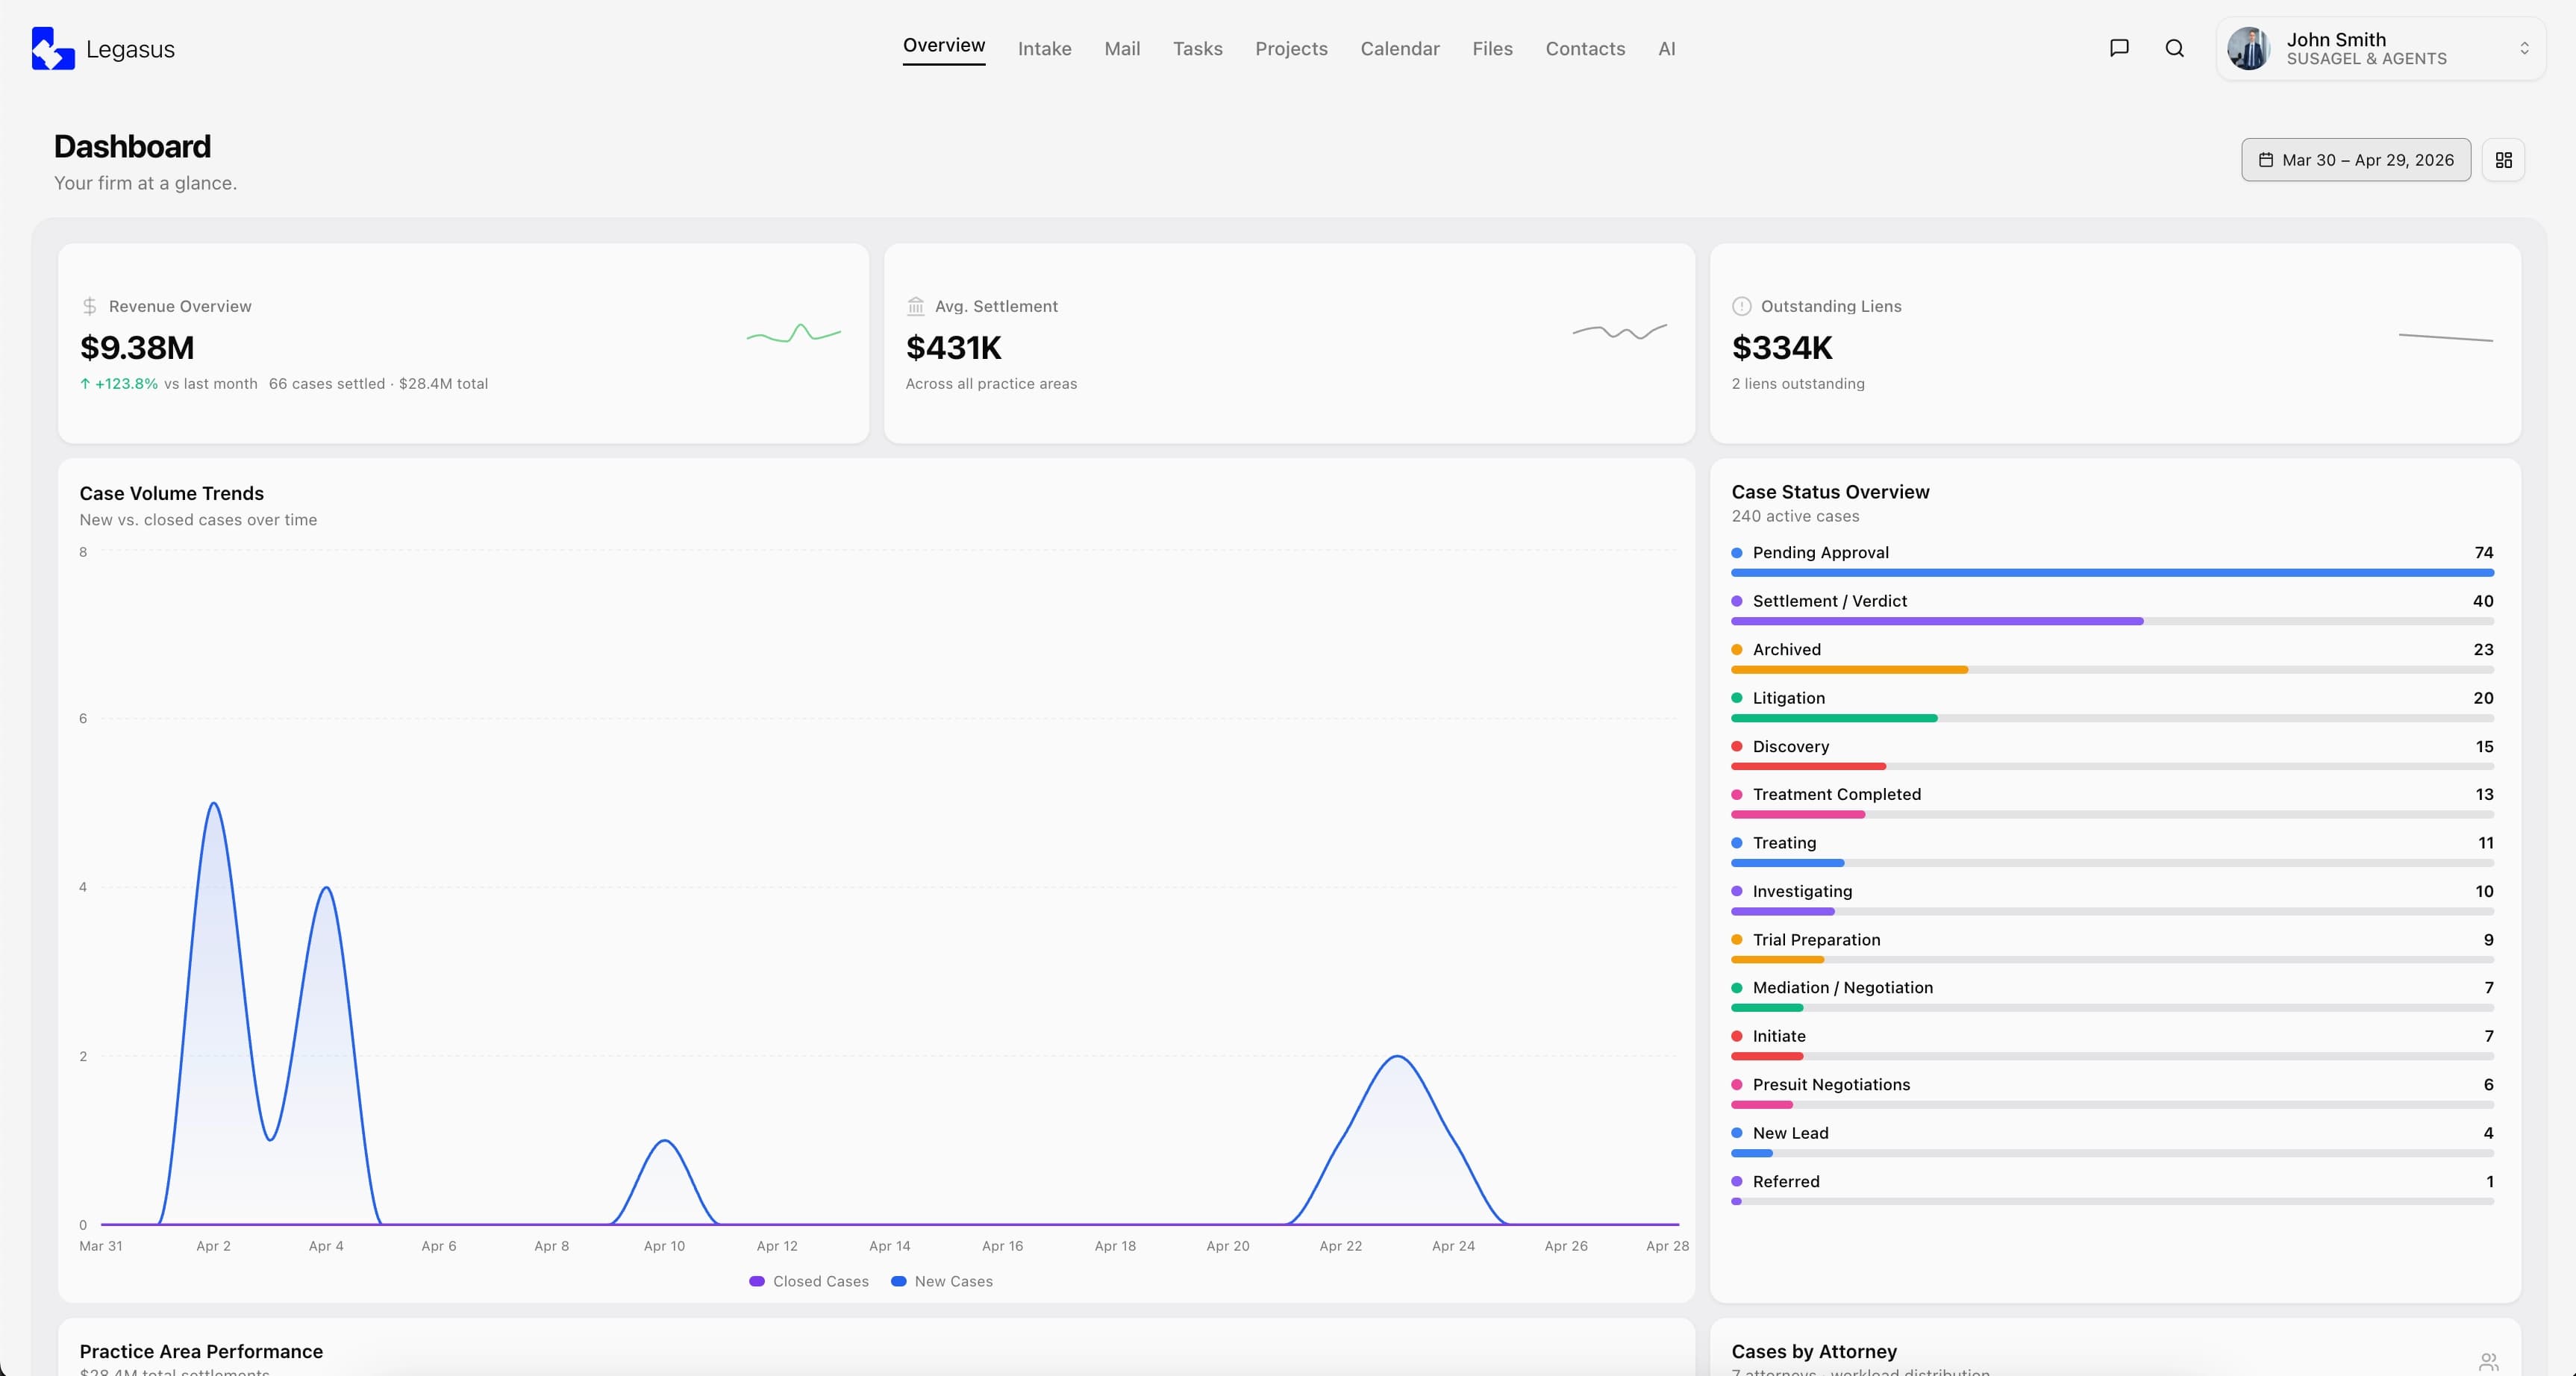Select the Investigating status row
Screen dimensions: 2576x1376
coord(2112,899)
